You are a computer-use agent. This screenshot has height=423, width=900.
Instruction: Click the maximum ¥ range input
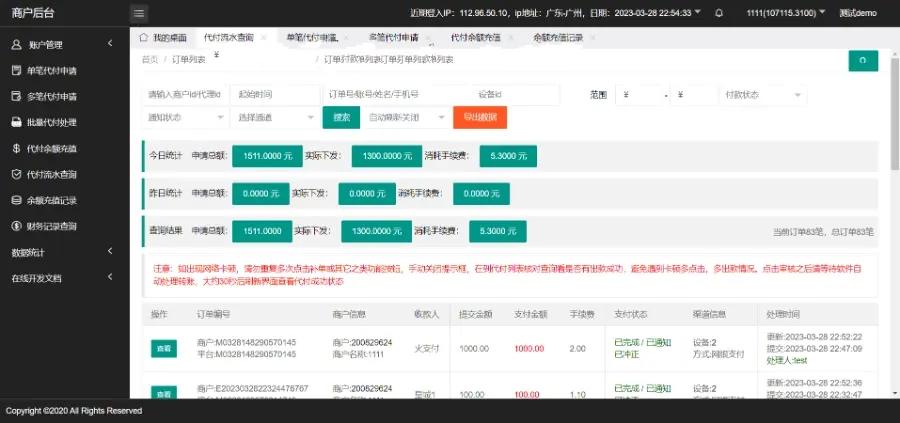(x=693, y=95)
